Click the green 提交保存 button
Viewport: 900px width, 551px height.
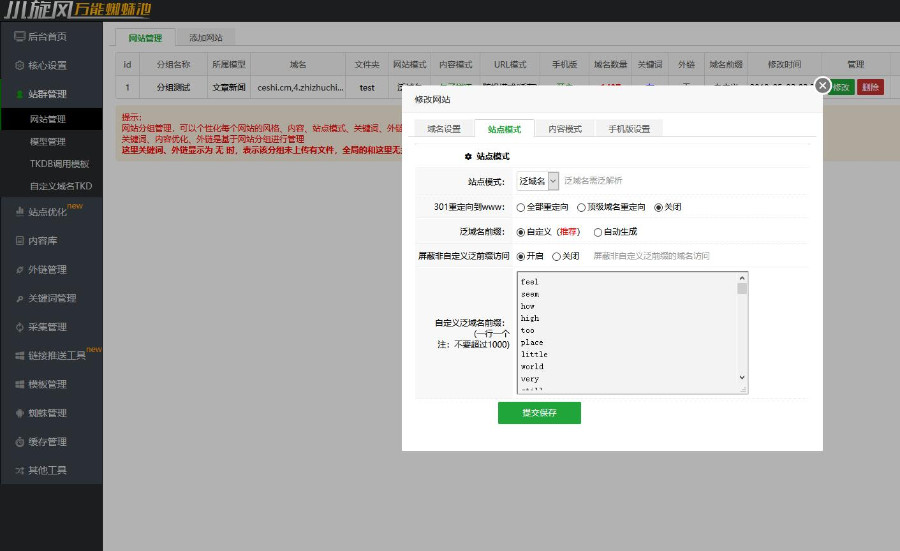point(539,413)
